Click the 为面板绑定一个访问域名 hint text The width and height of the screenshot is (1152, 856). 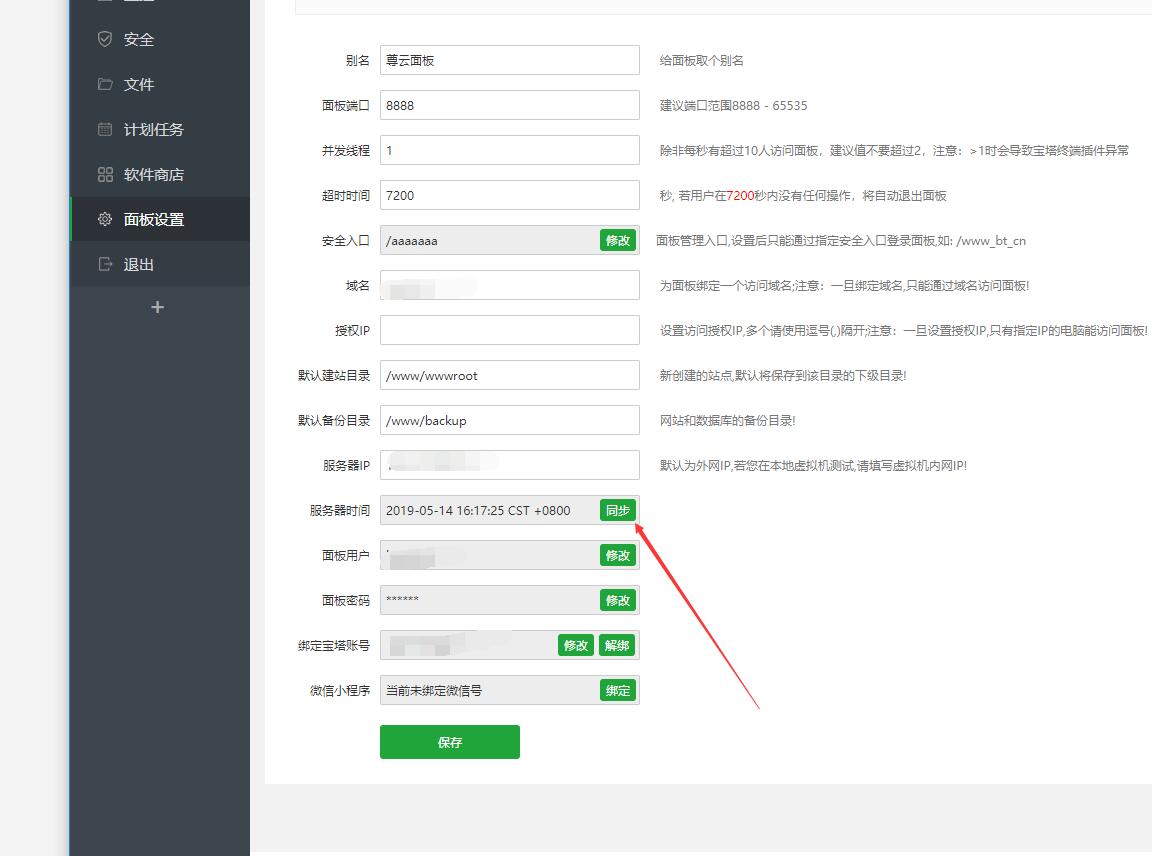coord(844,285)
